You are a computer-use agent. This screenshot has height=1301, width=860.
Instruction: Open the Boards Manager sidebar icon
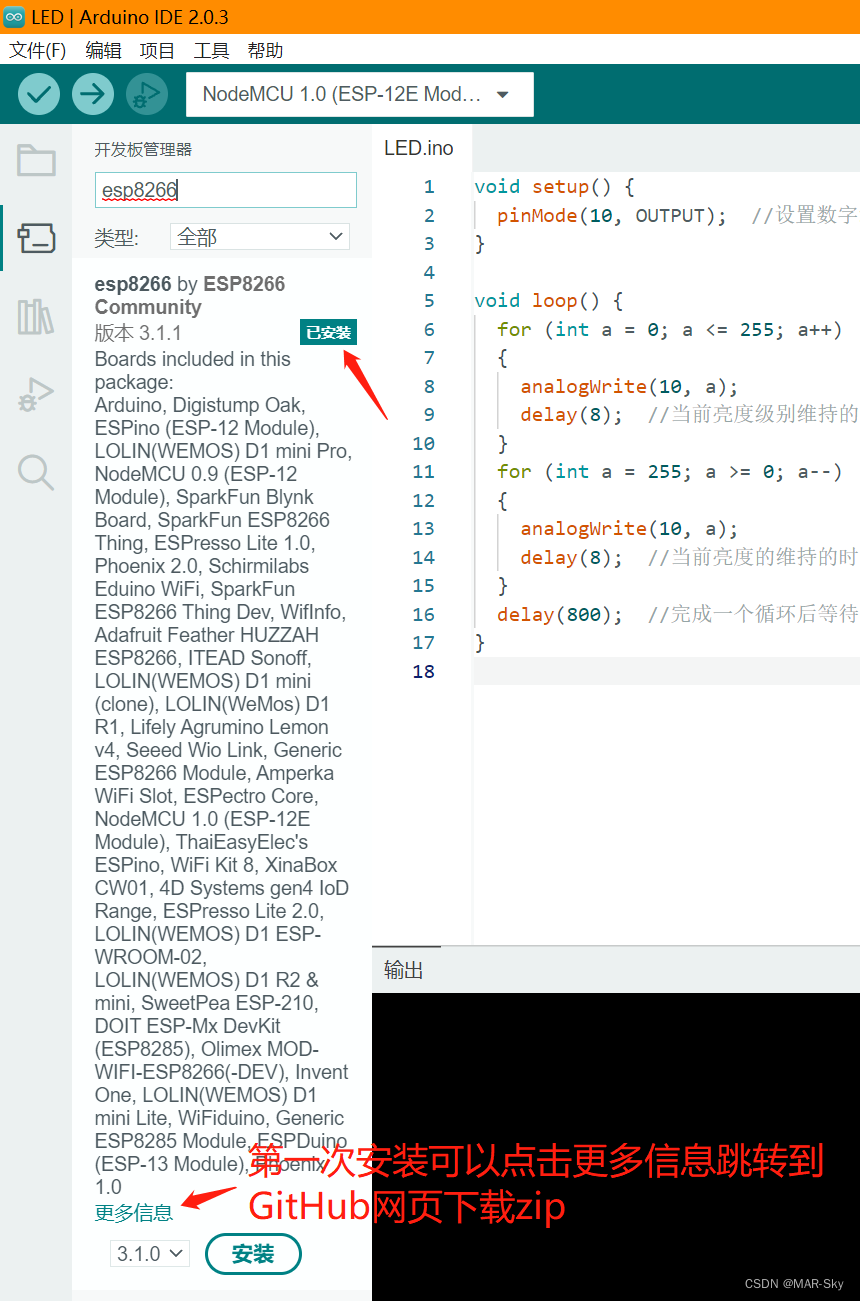[x=36, y=238]
